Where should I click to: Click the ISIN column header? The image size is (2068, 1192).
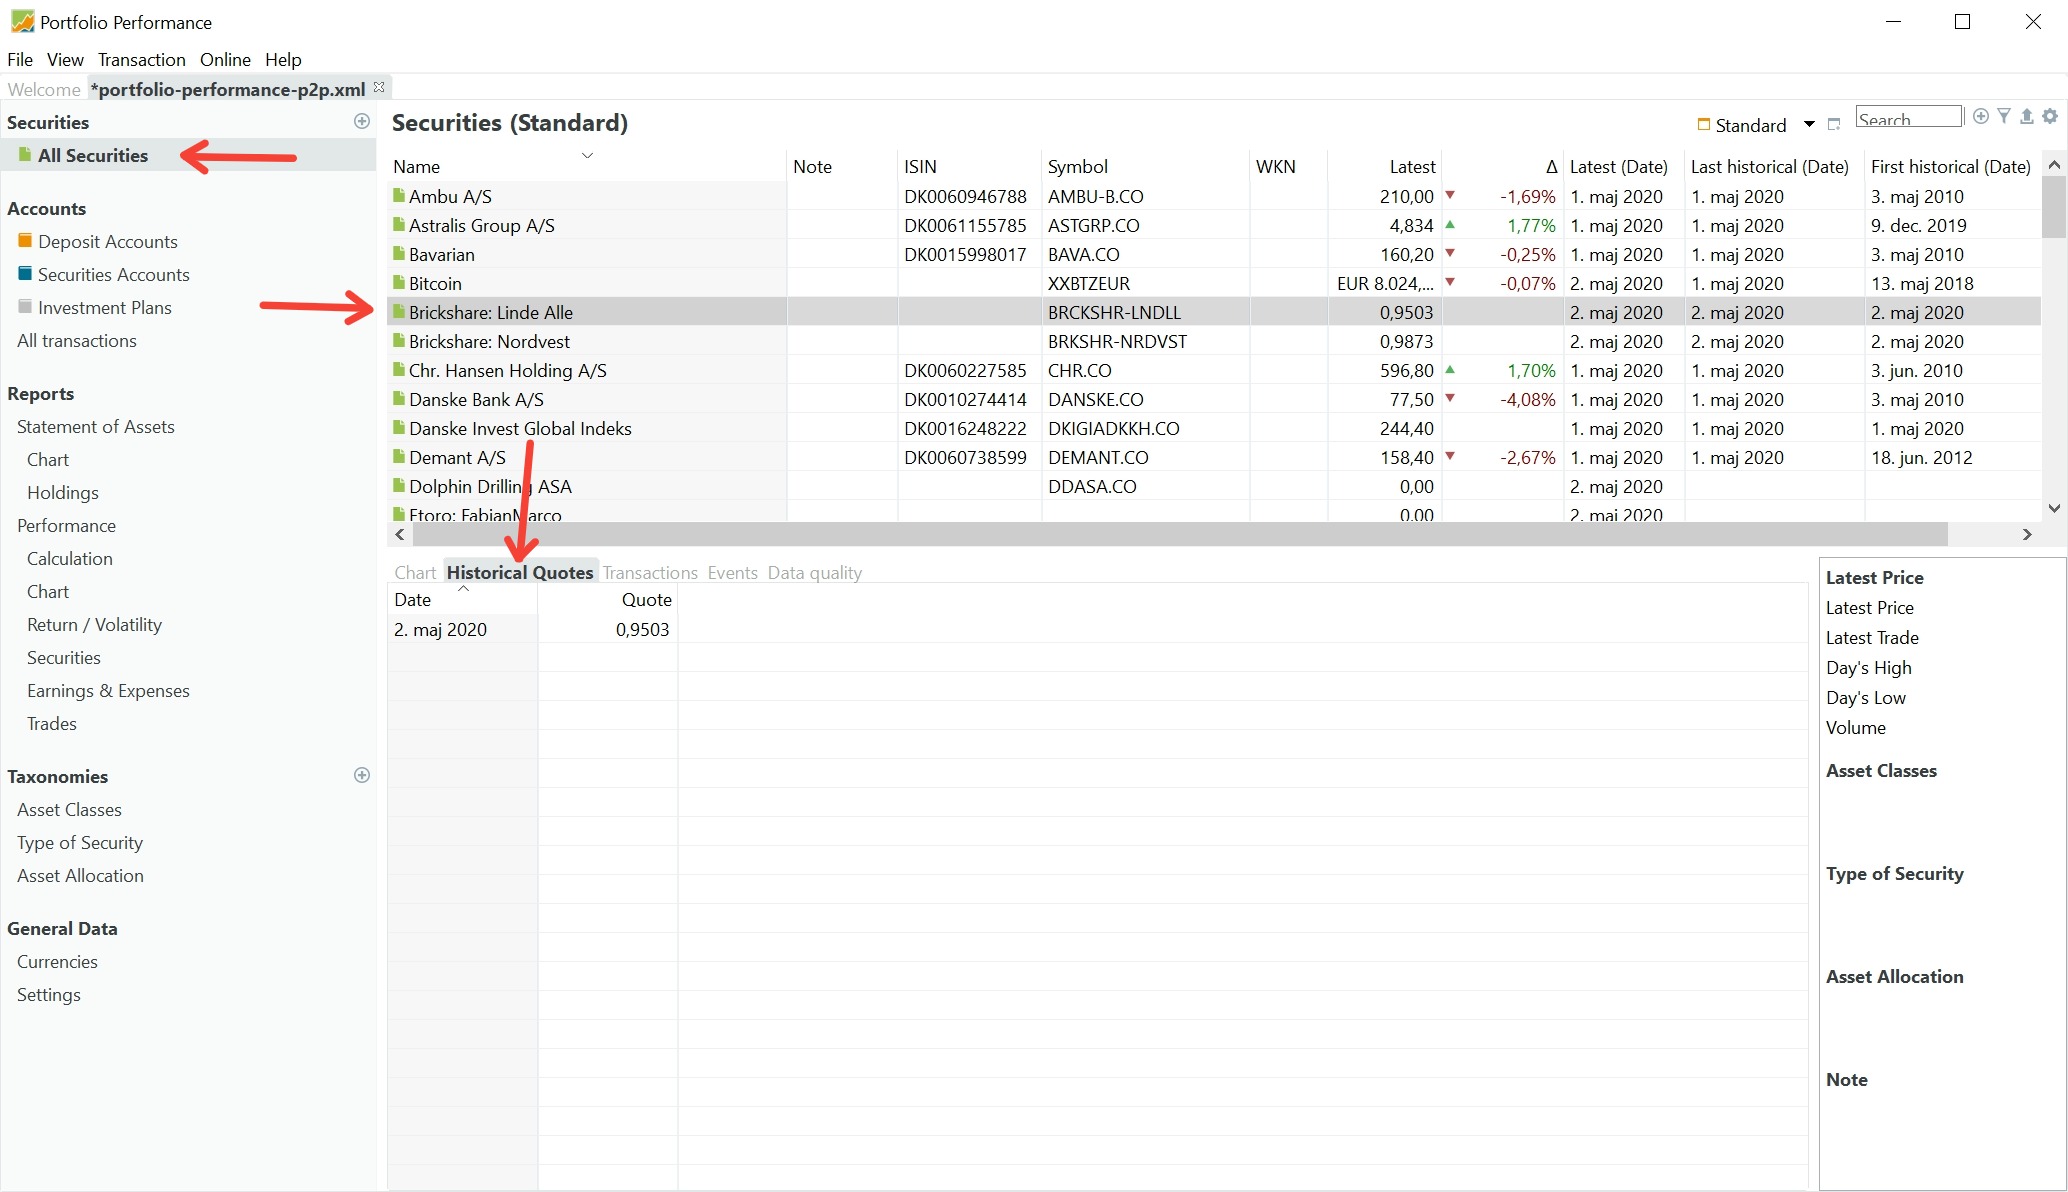point(969,166)
